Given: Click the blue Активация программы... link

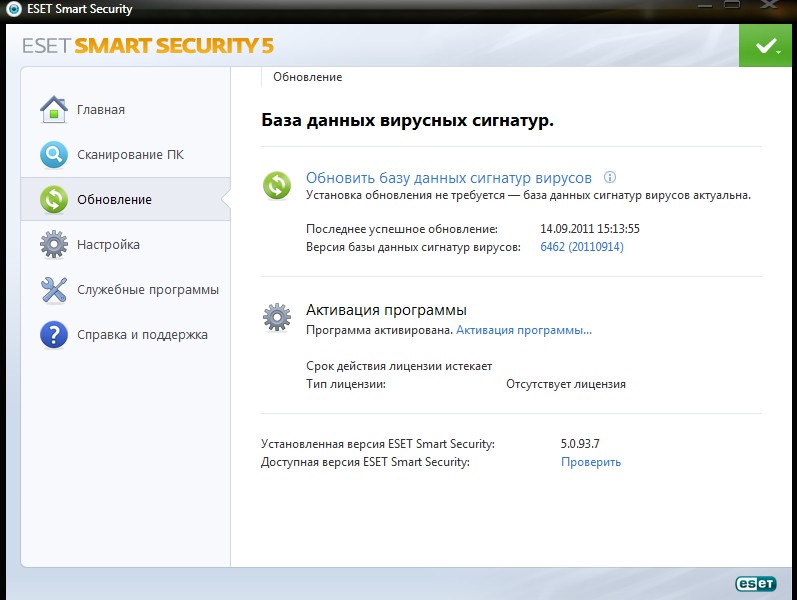Looking at the screenshot, I should [x=524, y=330].
